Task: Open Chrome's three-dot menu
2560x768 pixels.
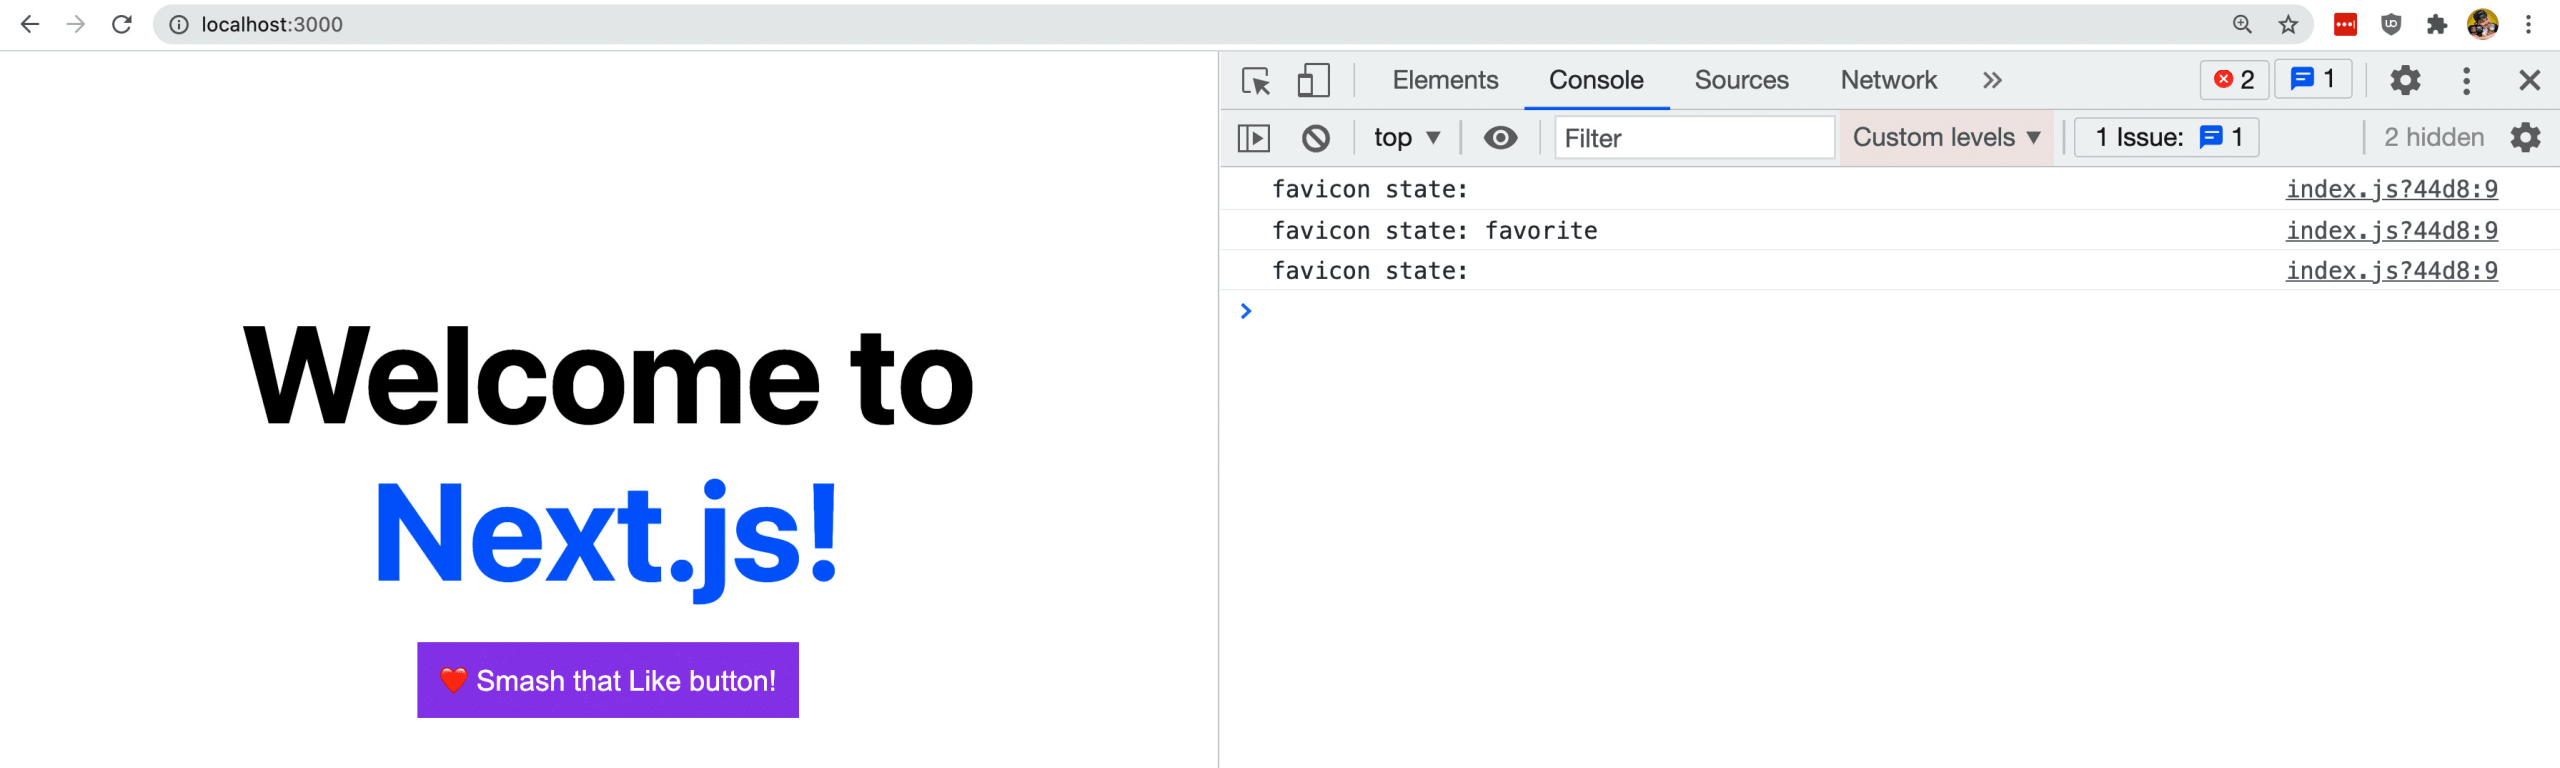Action: click(2529, 25)
